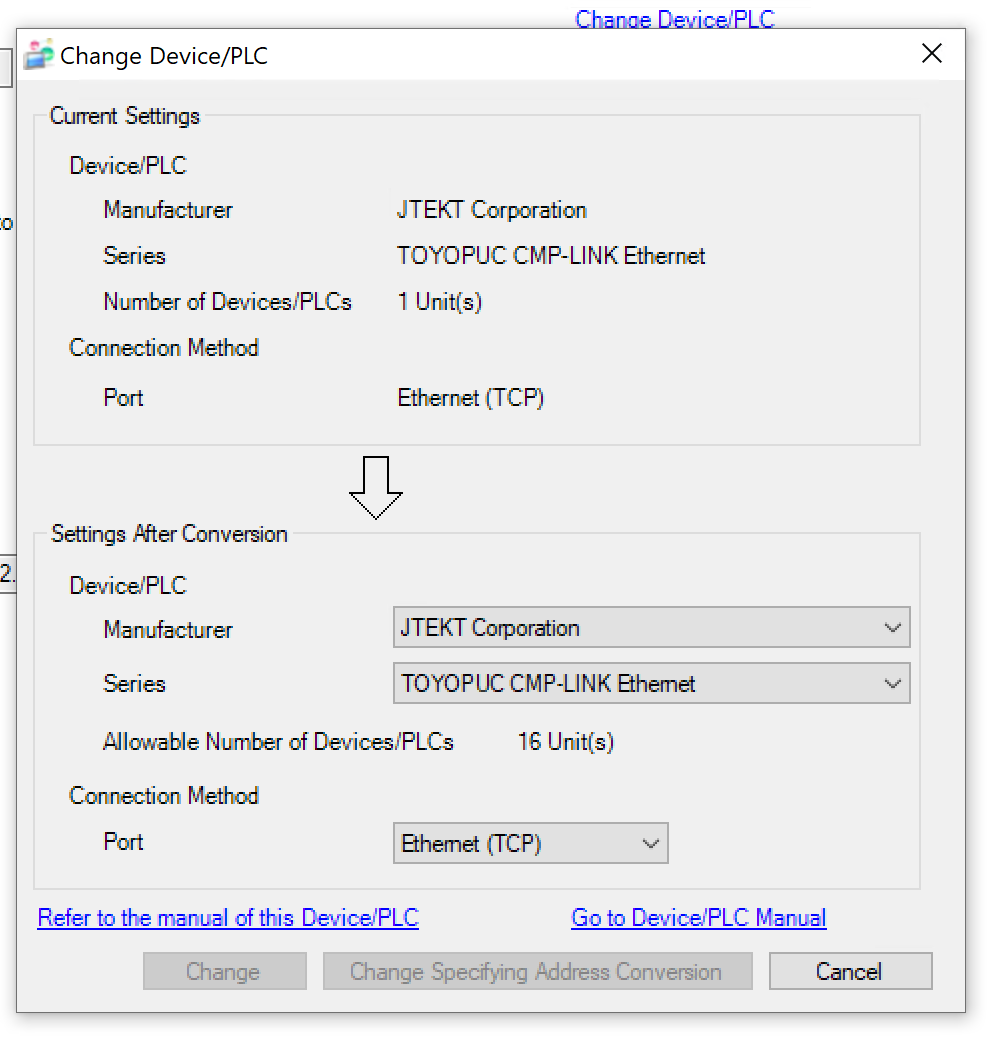Image resolution: width=992 pixels, height=1055 pixels.
Task: Follow the 'Go to Device/PLC Manual' link
Action: [698, 918]
